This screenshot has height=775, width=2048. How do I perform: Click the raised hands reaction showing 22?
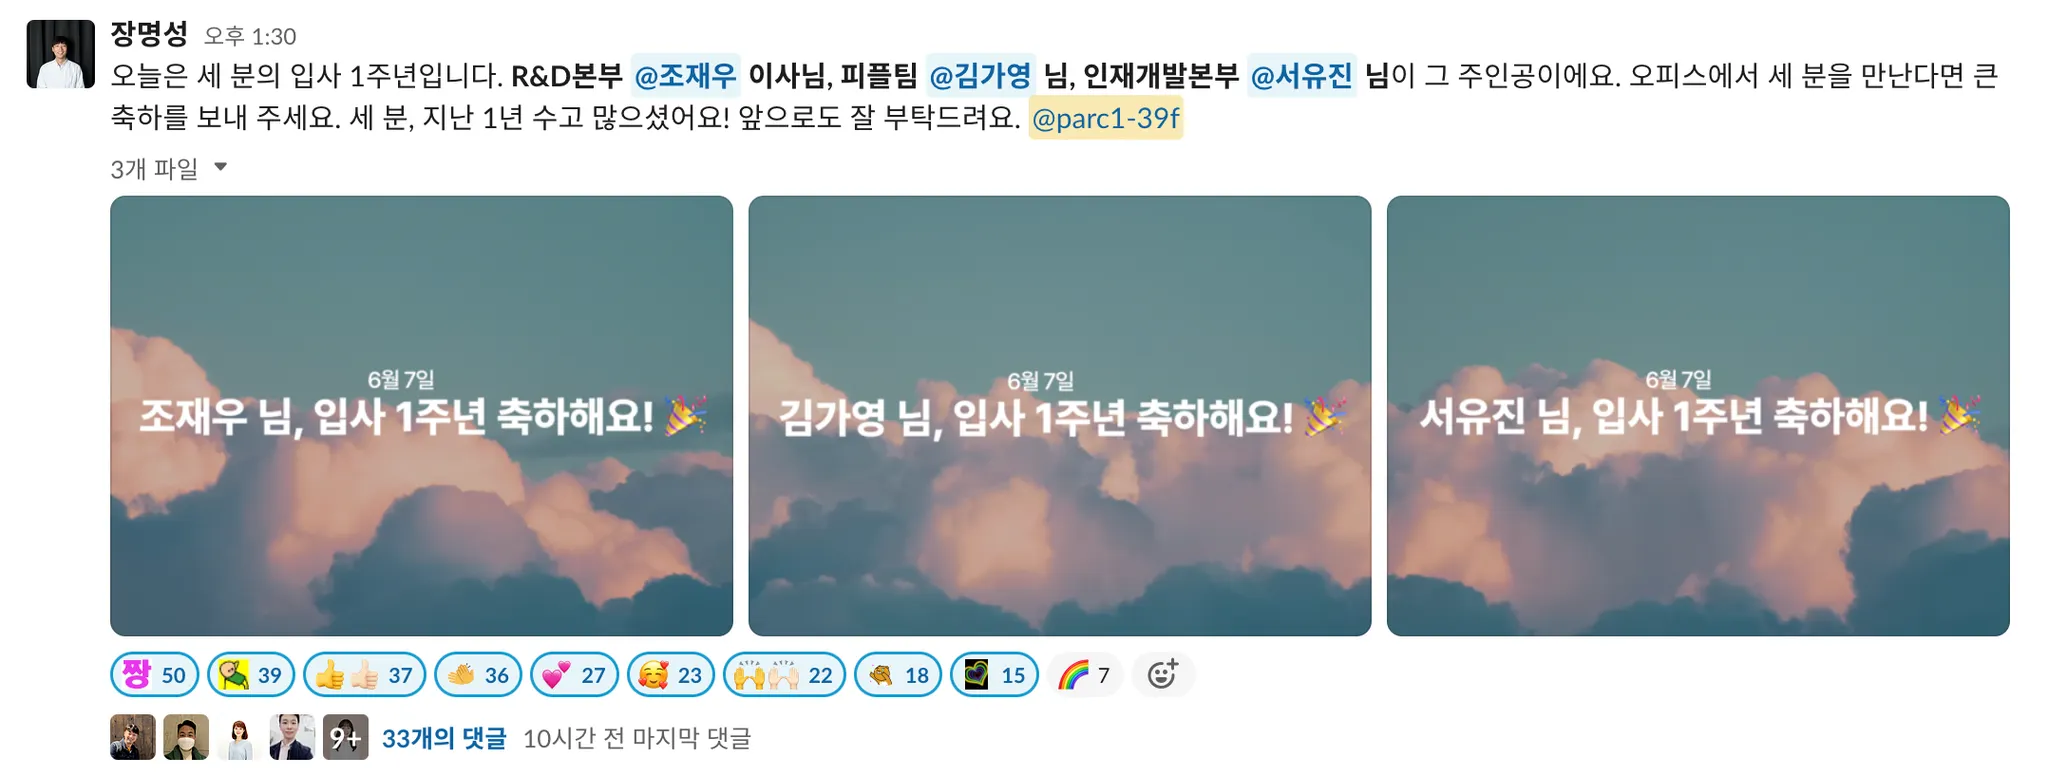(x=785, y=675)
